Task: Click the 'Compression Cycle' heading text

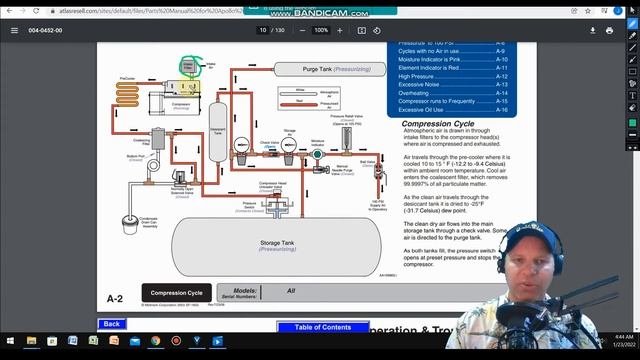Action: pyautogui.click(x=438, y=124)
